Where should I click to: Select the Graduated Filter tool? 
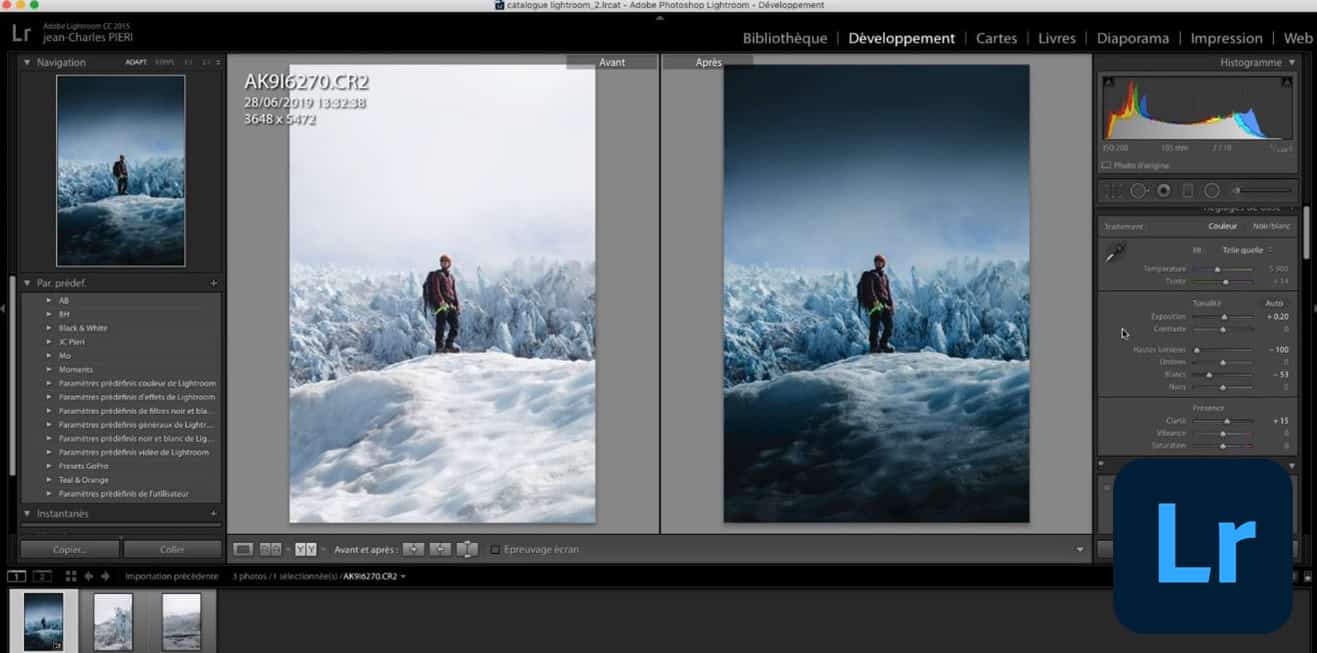[1187, 190]
